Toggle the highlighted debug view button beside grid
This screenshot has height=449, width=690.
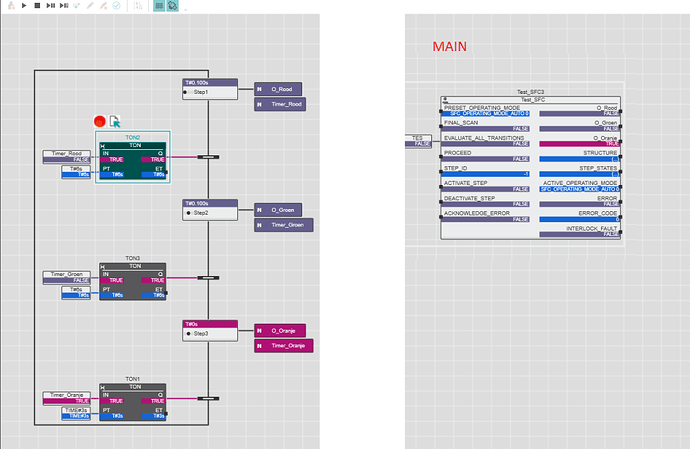172,6
